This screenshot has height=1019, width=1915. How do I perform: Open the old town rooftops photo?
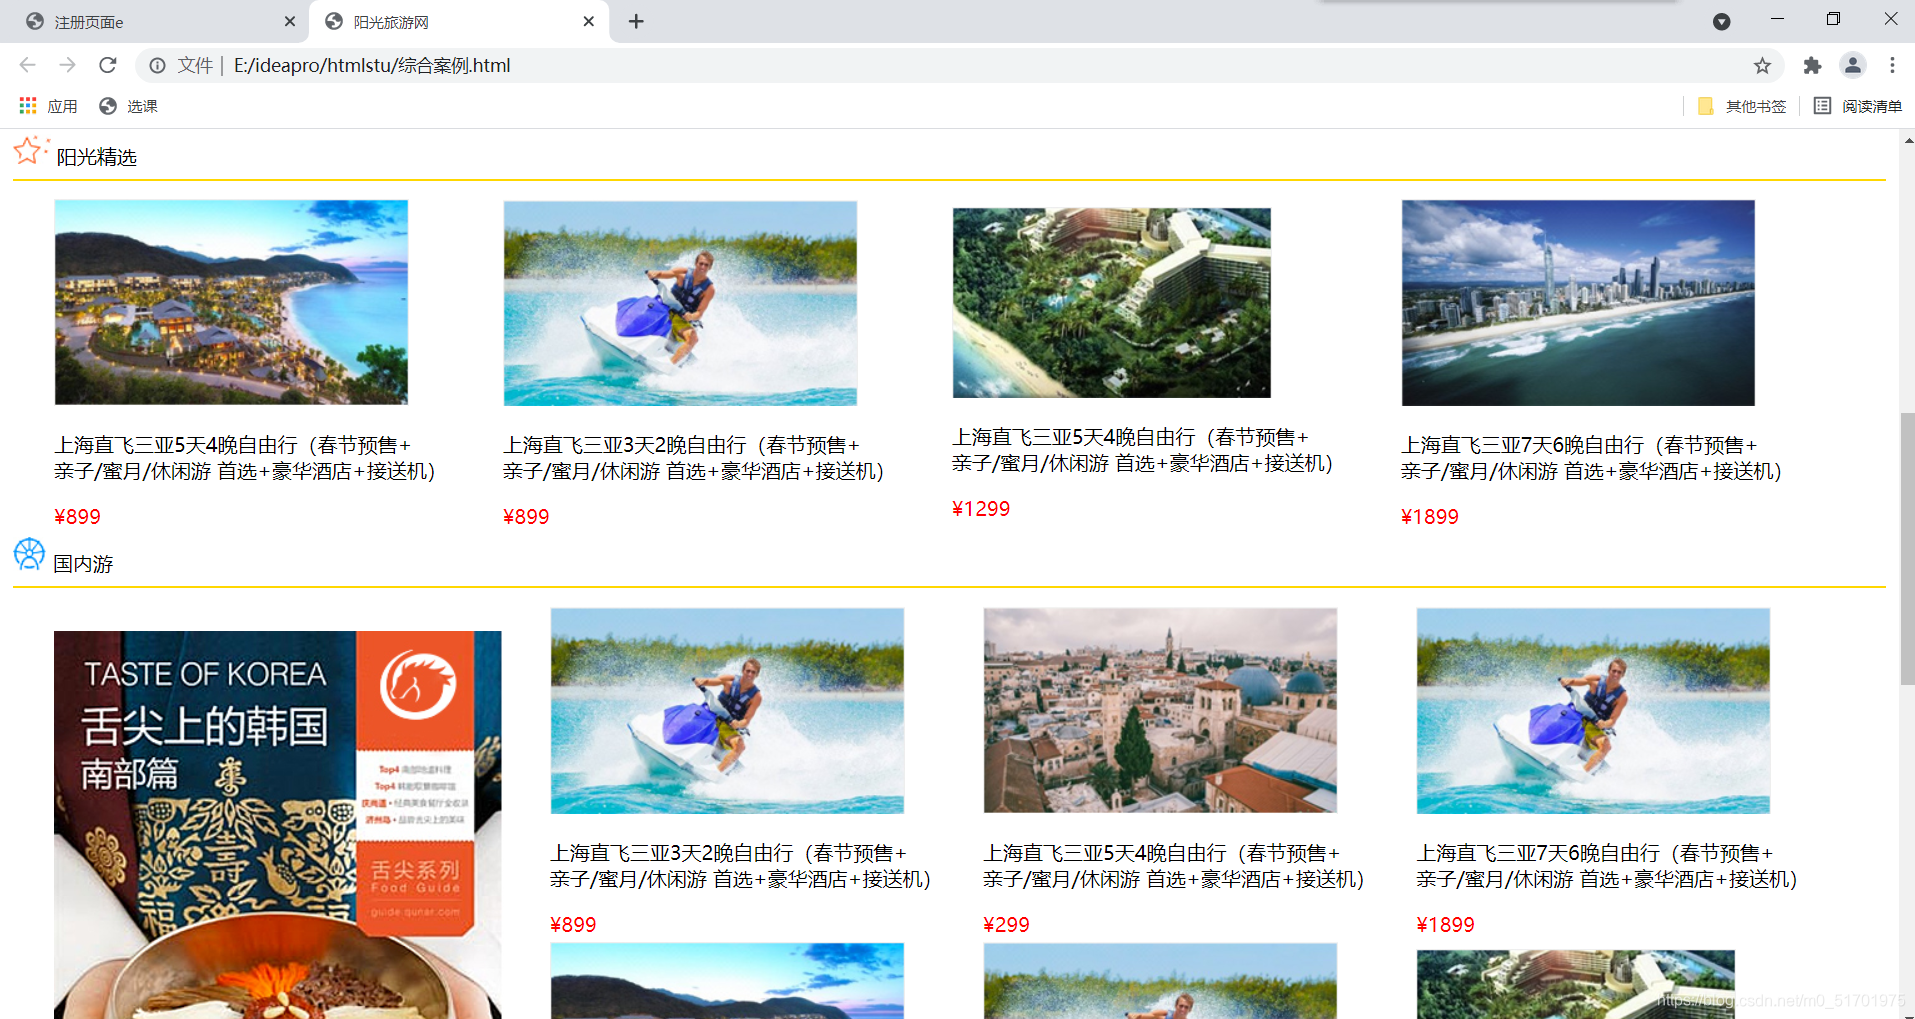click(x=1160, y=711)
